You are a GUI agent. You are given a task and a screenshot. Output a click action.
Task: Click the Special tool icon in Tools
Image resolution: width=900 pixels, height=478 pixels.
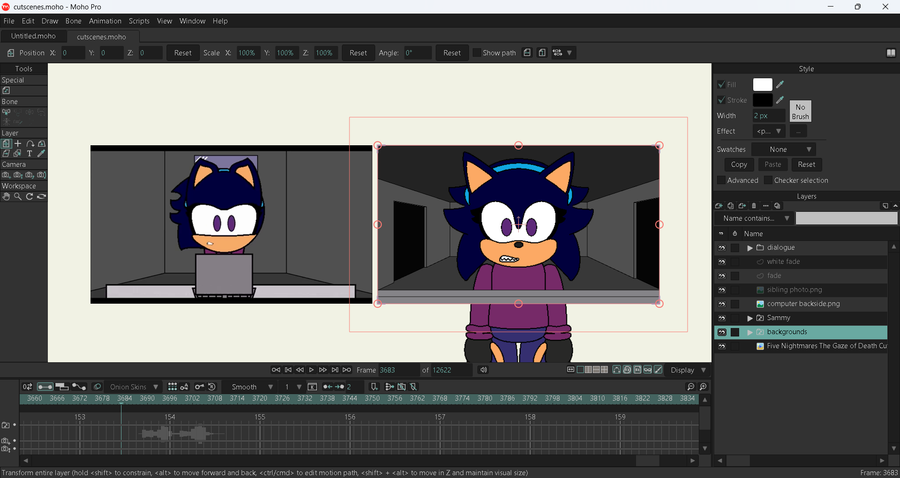coord(6,91)
